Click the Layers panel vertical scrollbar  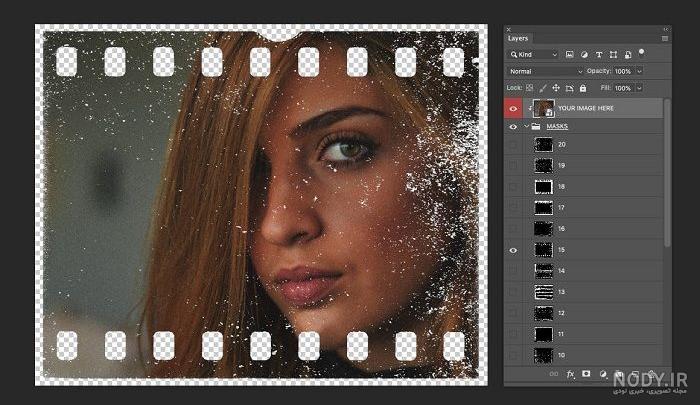667,174
